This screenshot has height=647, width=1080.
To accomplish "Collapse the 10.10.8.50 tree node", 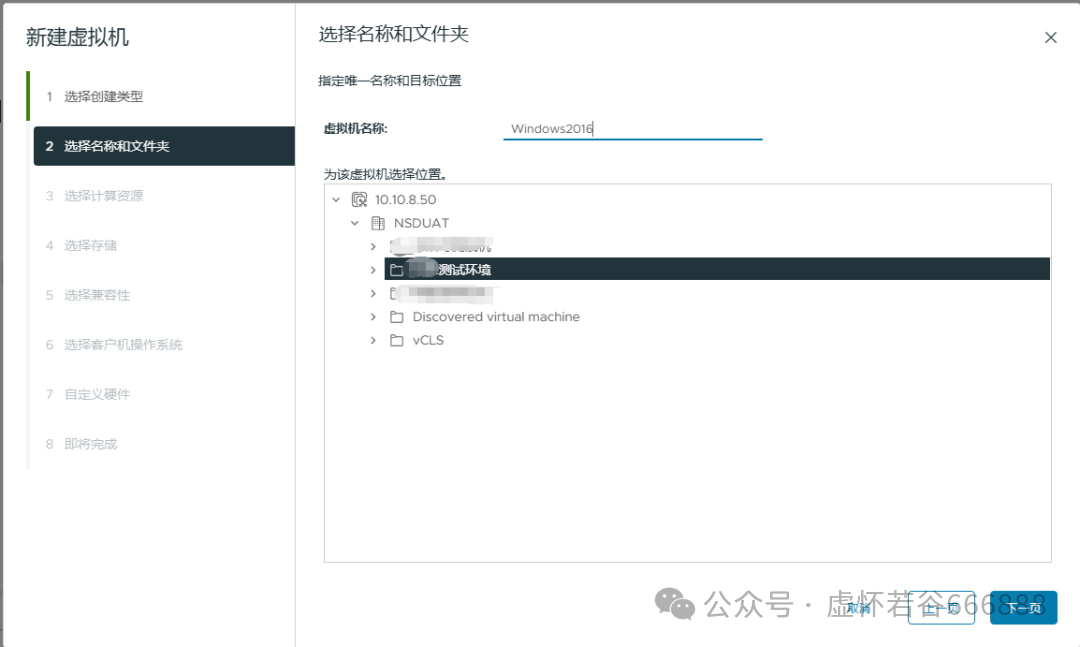I will click(x=336, y=200).
